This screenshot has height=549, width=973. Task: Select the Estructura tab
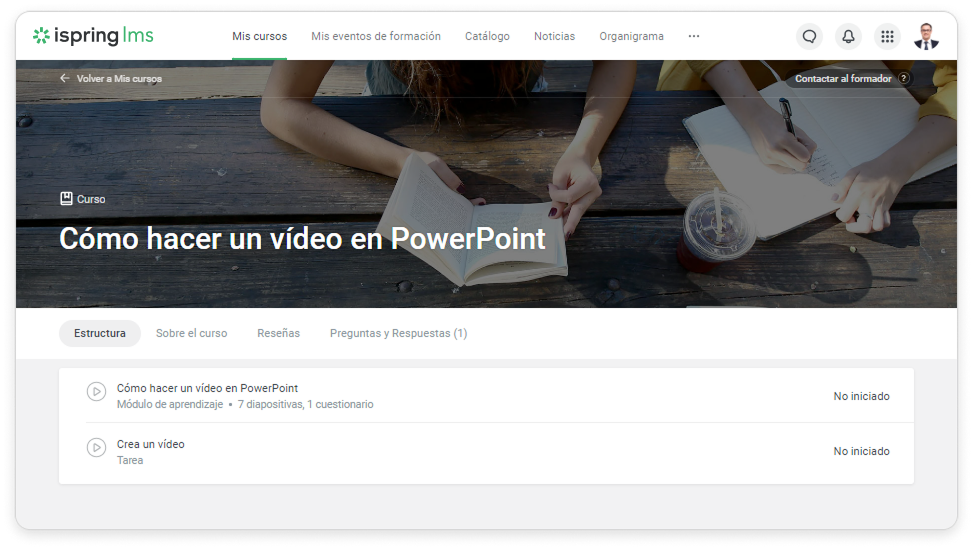[x=100, y=333]
